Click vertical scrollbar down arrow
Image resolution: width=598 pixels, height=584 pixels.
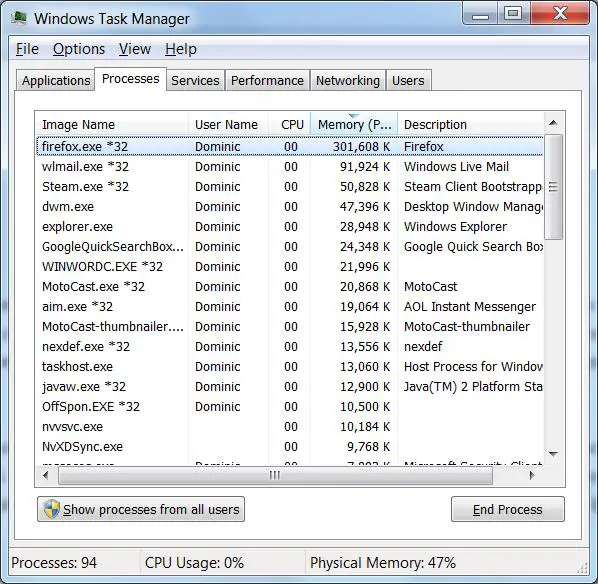point(553,454)
